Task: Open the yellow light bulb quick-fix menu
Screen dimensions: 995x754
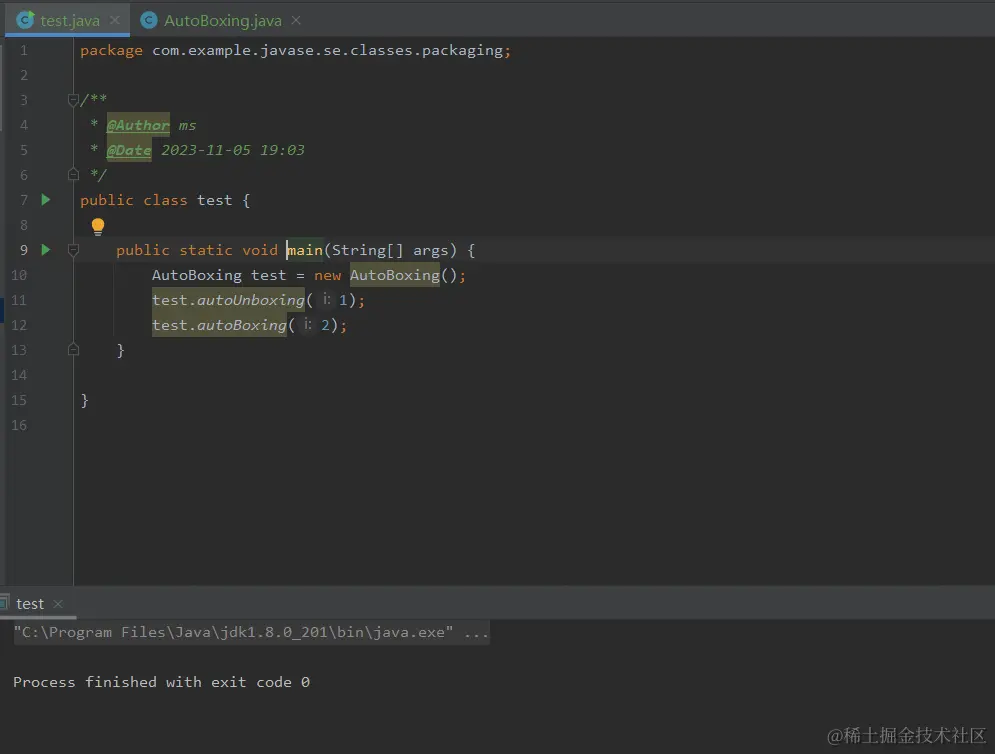Action: point(98,227)
